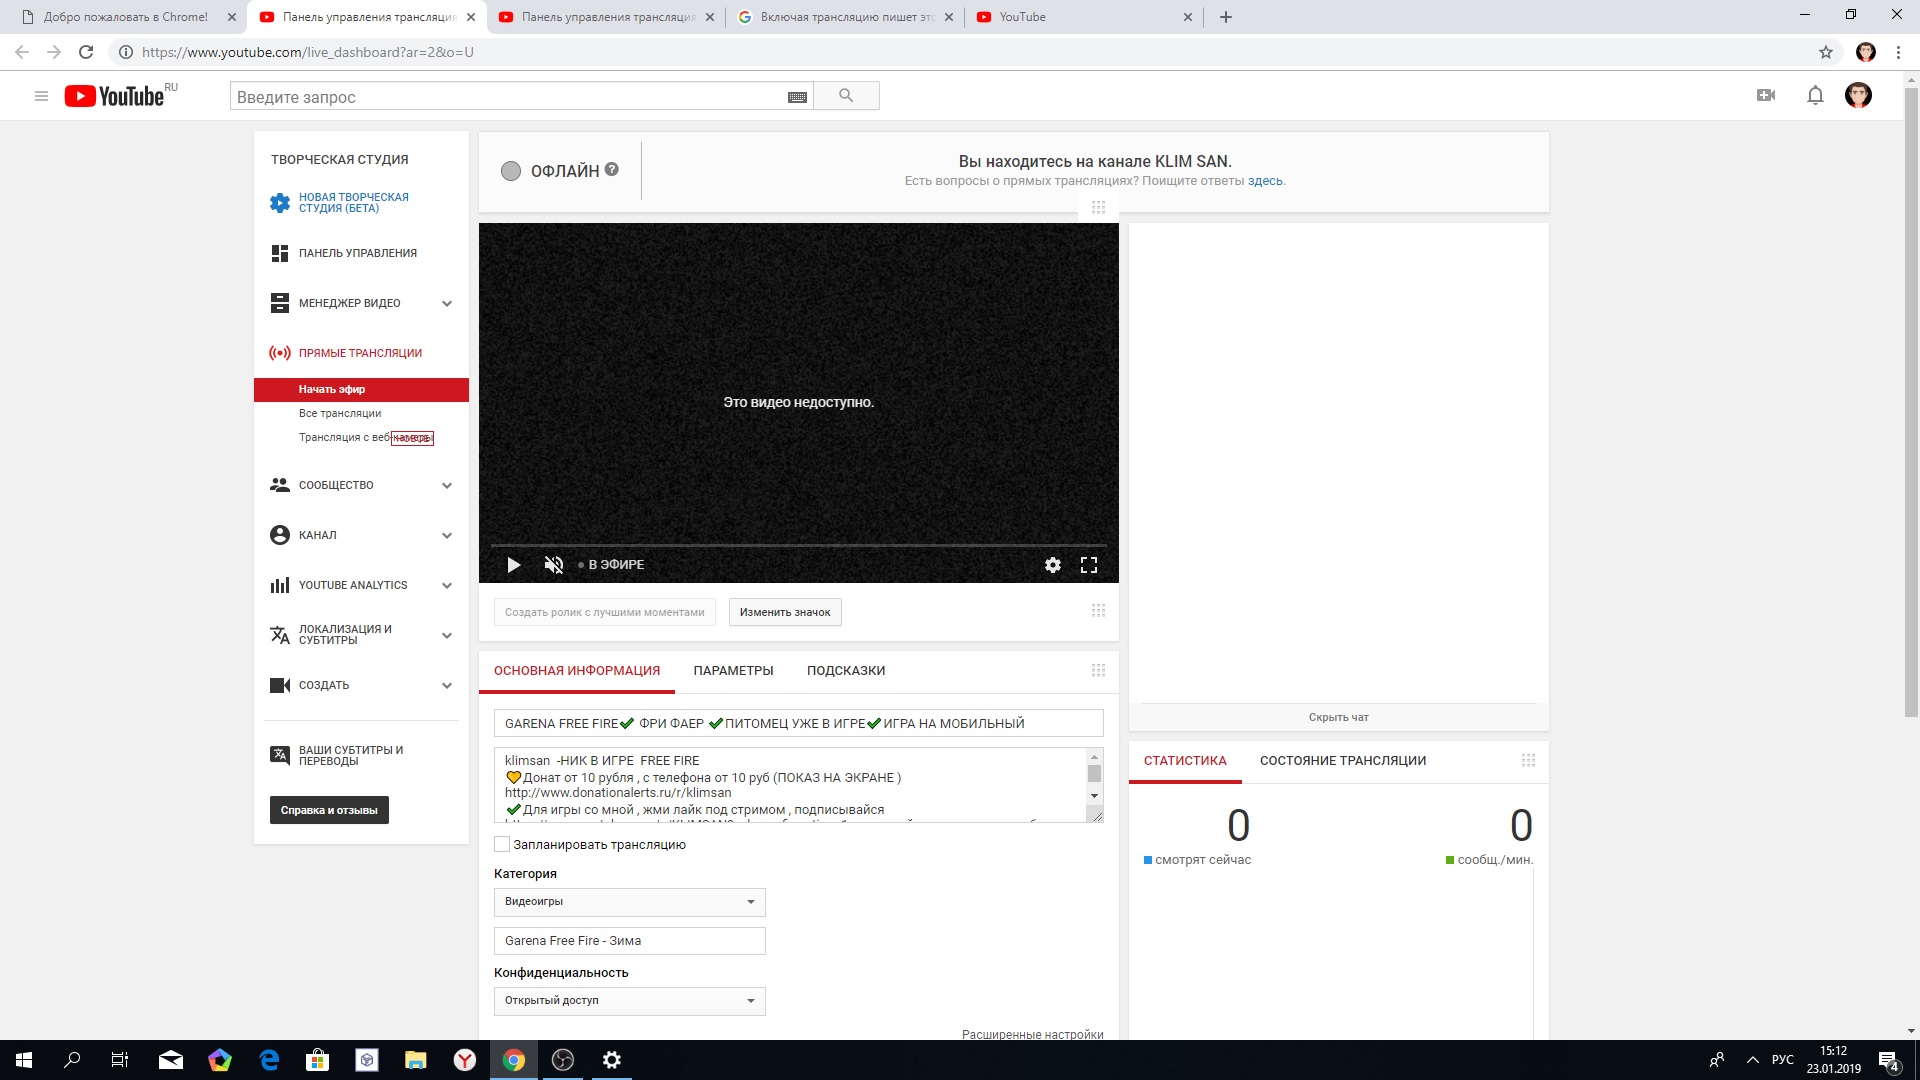
Task: Click the Ваши субтитры и переводы icon
Action: pyautogui.click(x=278, y=756)
